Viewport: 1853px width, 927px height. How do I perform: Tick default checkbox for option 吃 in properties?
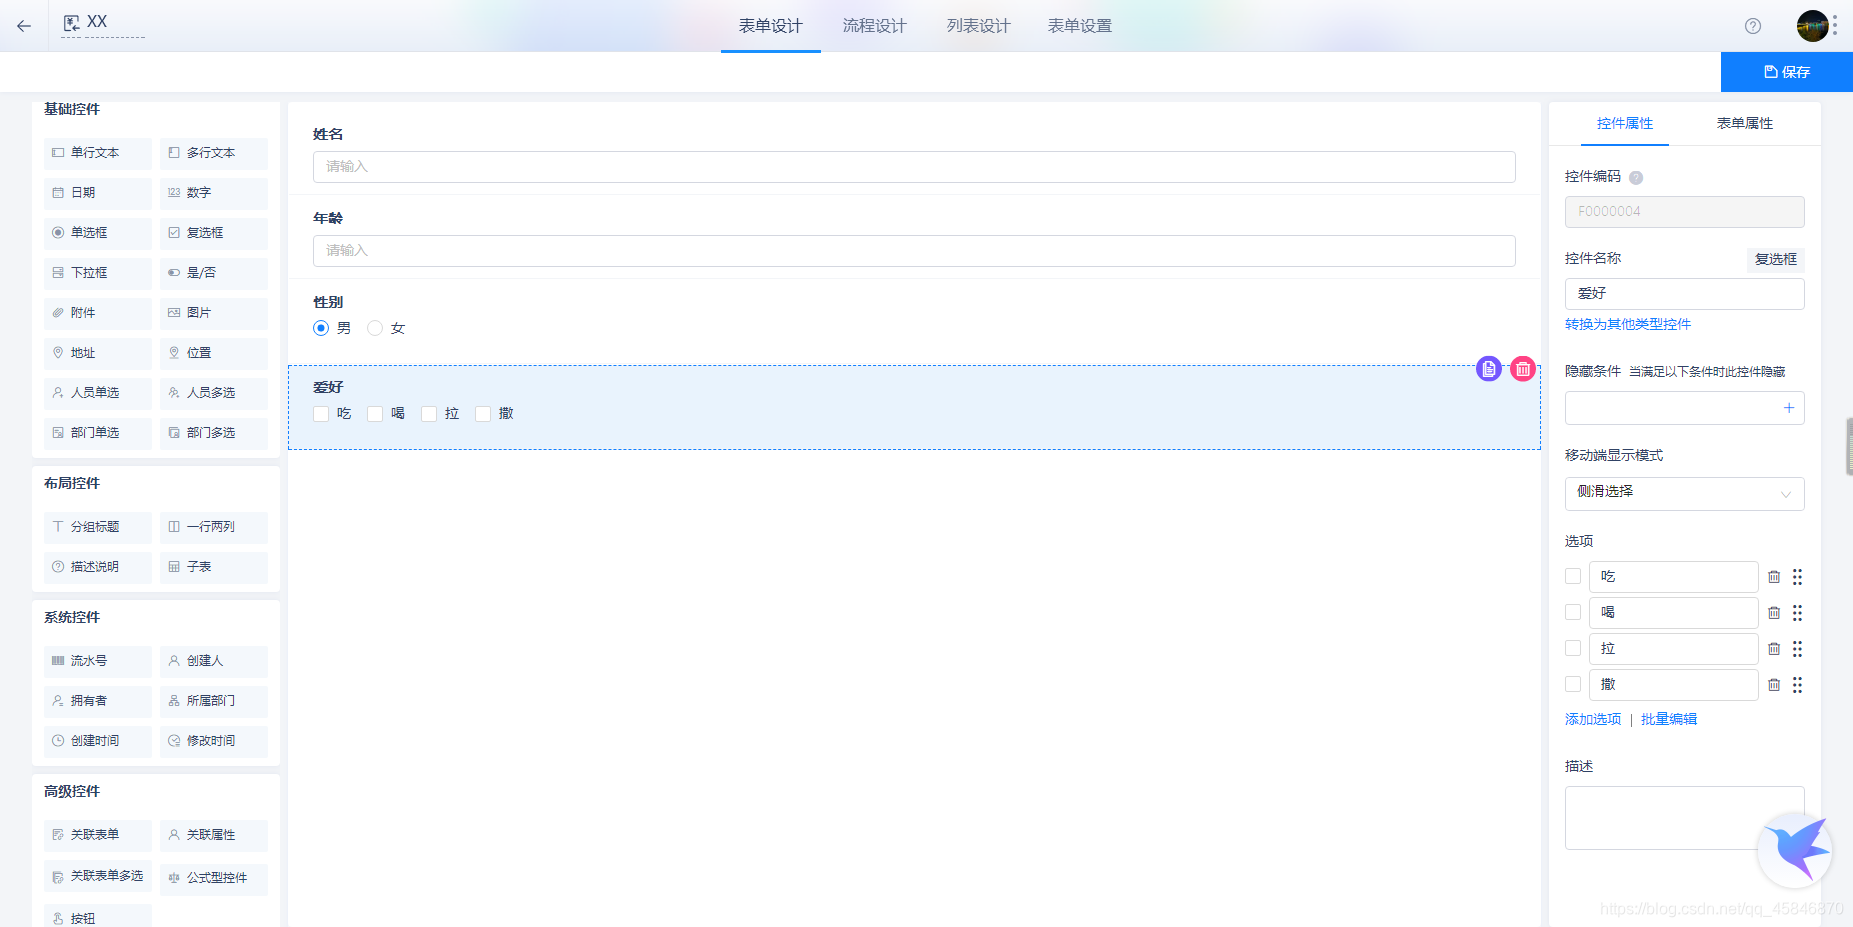pyautogui.click(x=1573, y=576)
